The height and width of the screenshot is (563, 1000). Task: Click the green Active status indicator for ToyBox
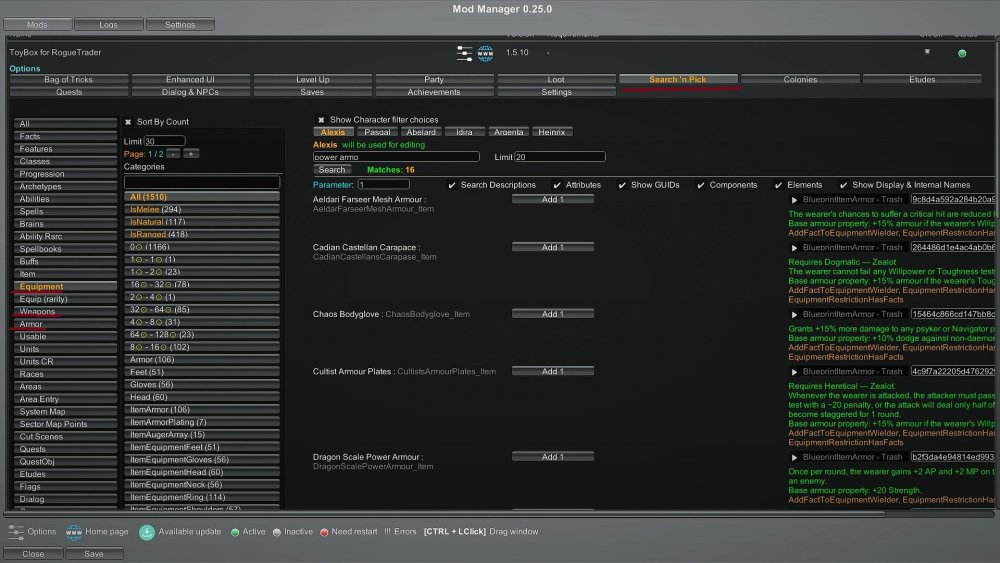tap(962, 53)
